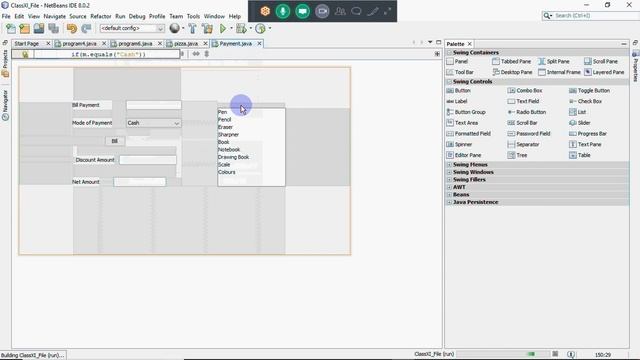
Task: Click the Redo toolbar icon
Action: point(86,29)
